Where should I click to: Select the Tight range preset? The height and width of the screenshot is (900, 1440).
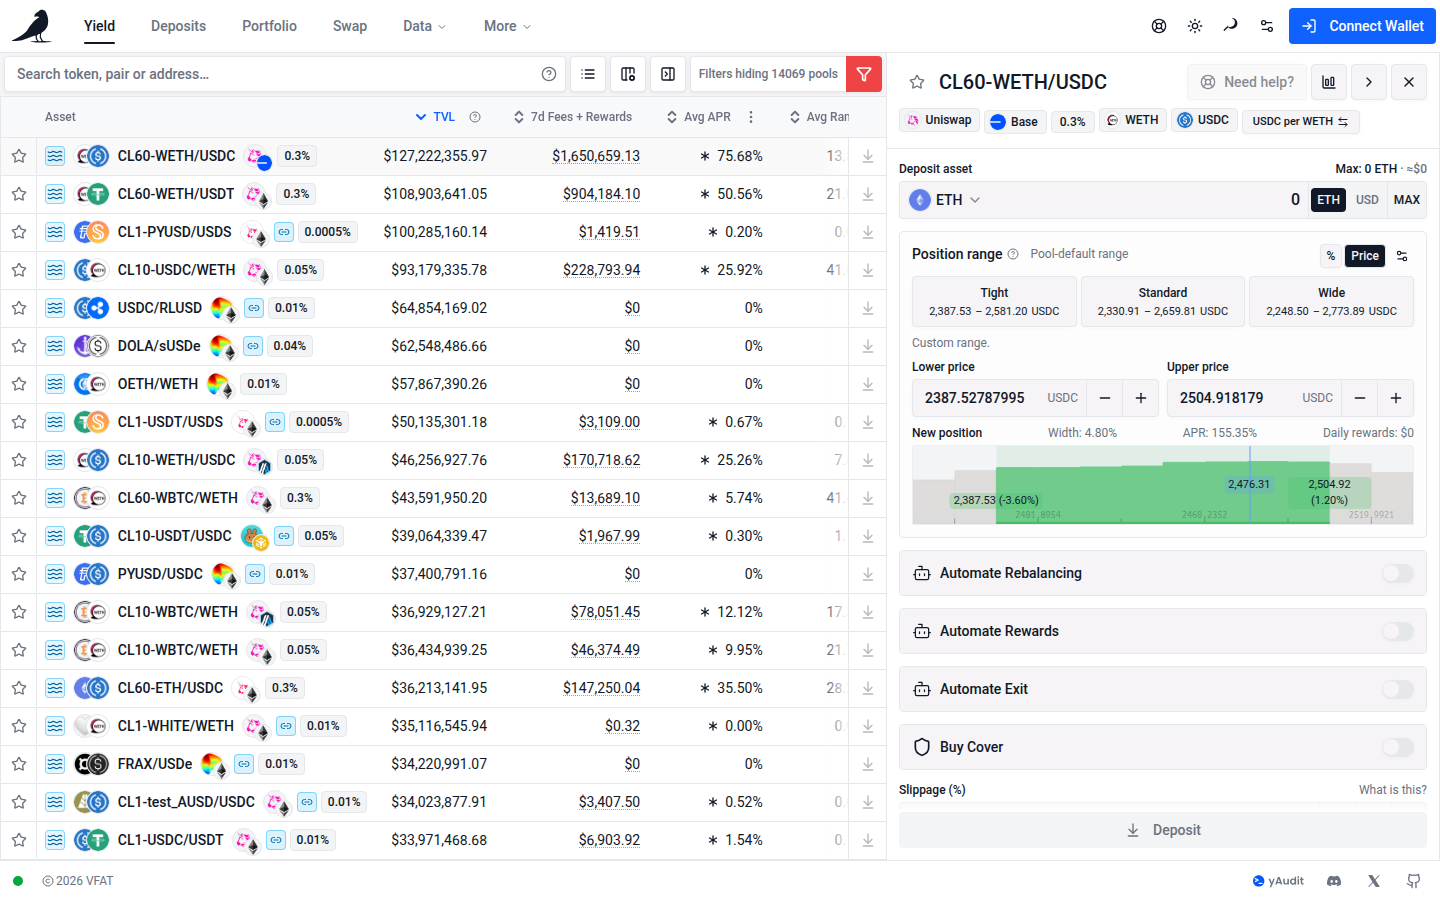tap(994, 301)
